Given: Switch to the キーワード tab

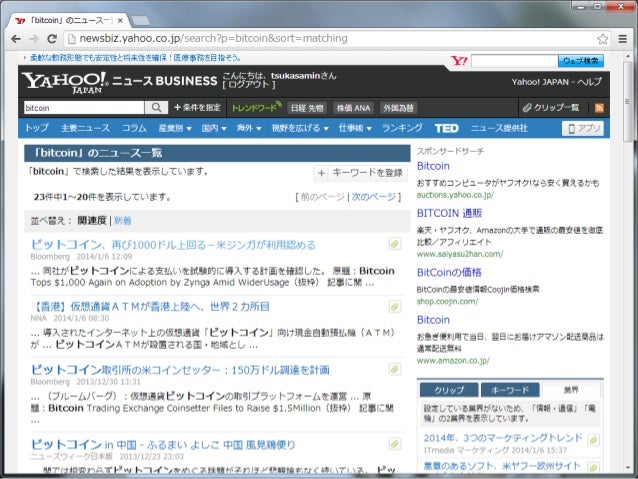Looking at the screenshot, I should pos(510,390).
